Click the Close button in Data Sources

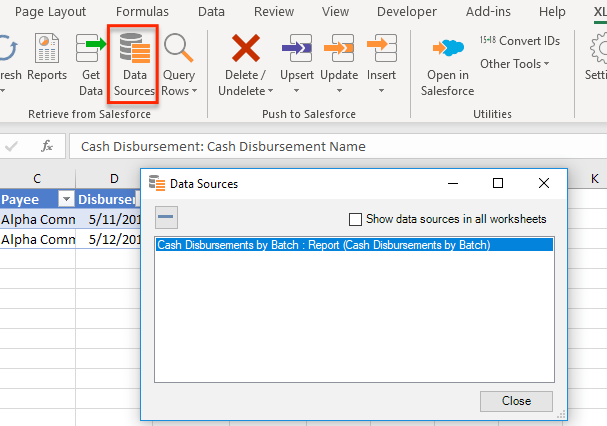click(x=516, y=401)
